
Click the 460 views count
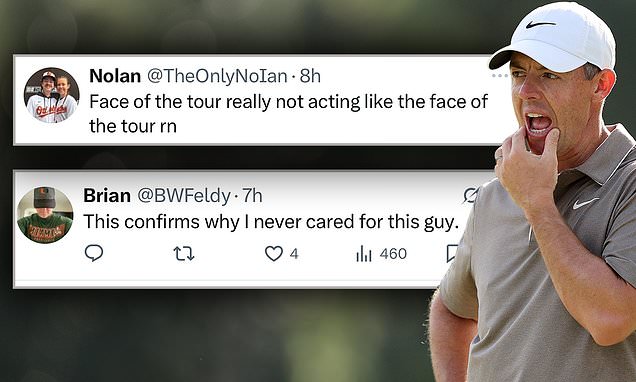[393, 254]
